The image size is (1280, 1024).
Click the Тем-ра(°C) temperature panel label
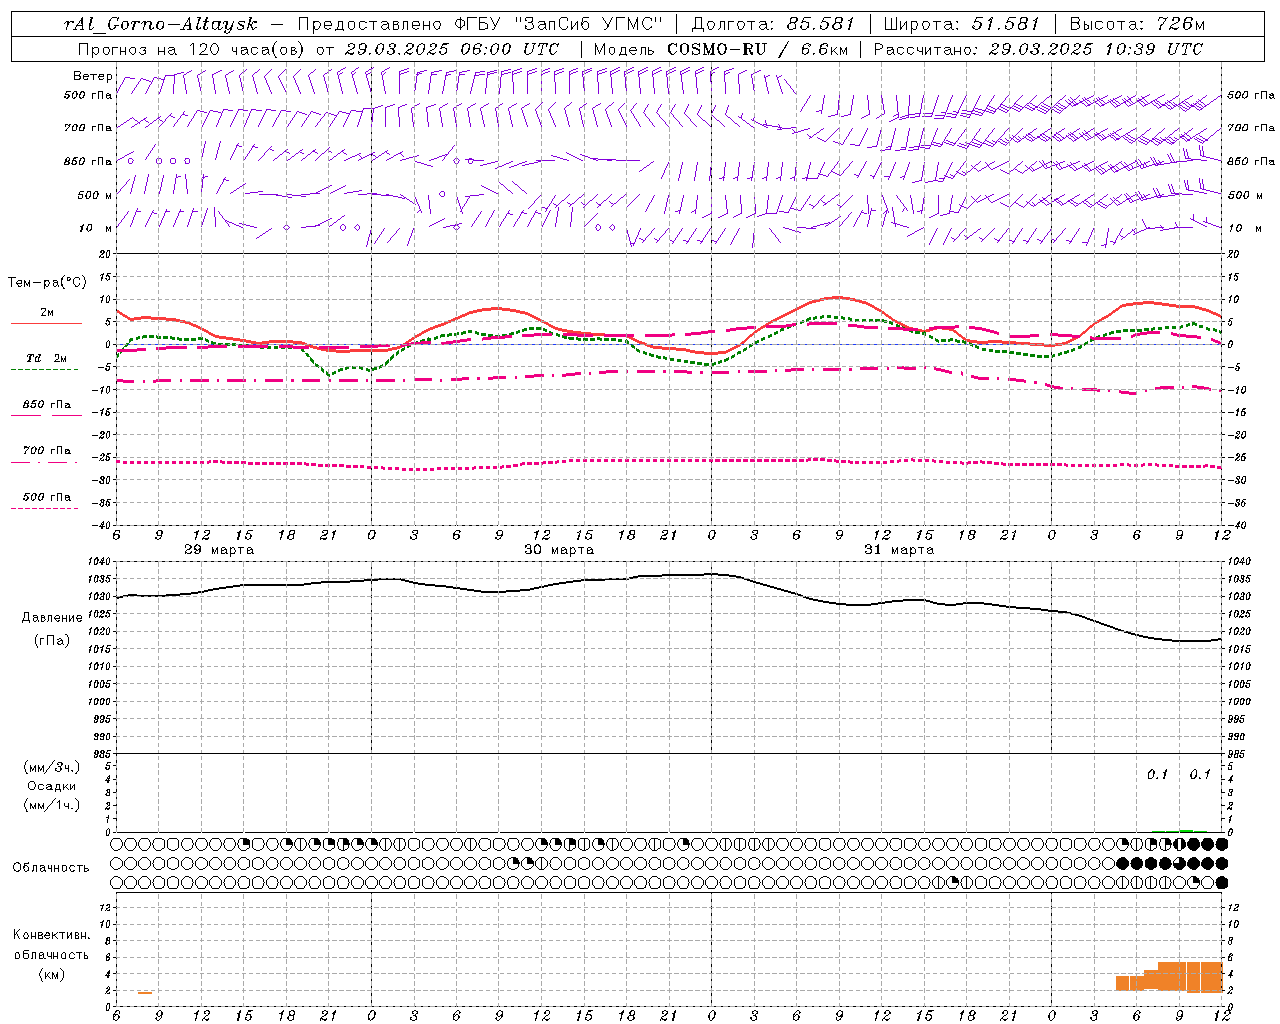[x=47, y=283]
